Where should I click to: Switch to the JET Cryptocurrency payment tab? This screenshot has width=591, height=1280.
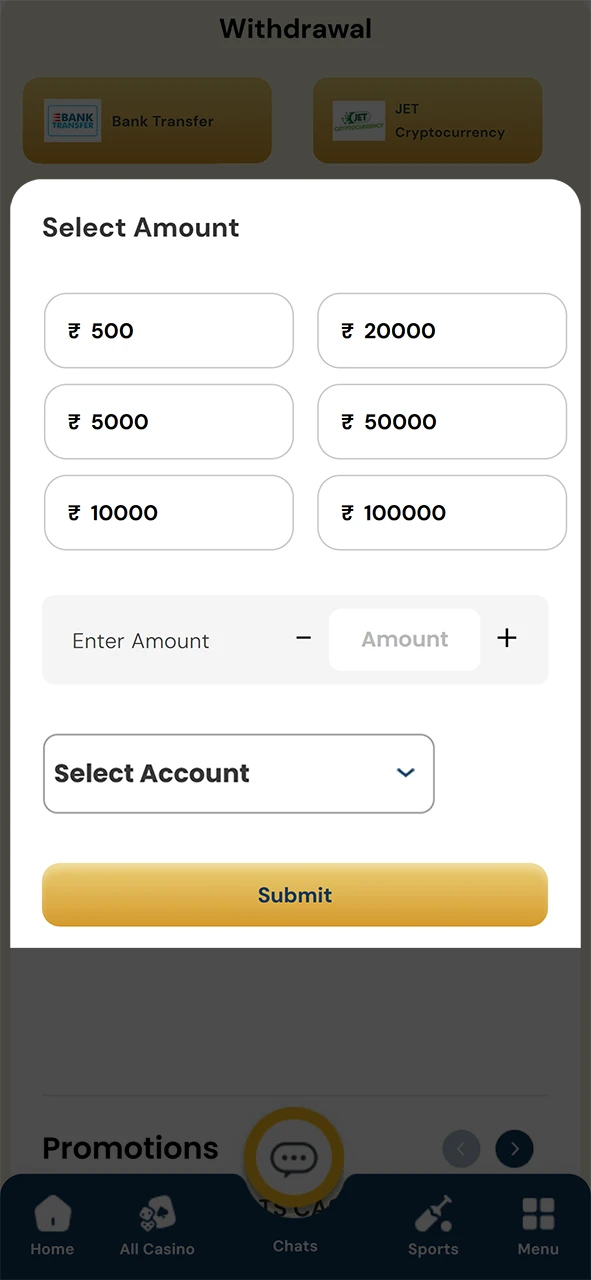428,120
